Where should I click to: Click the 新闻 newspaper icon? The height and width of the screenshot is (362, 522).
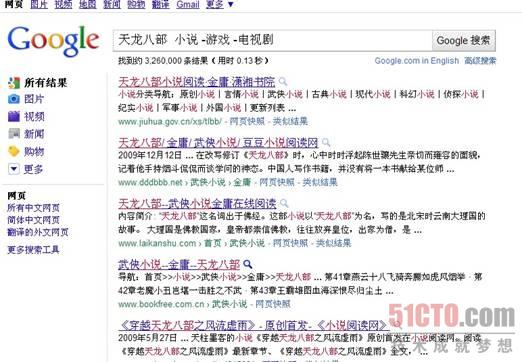click(x=14, y=134)
